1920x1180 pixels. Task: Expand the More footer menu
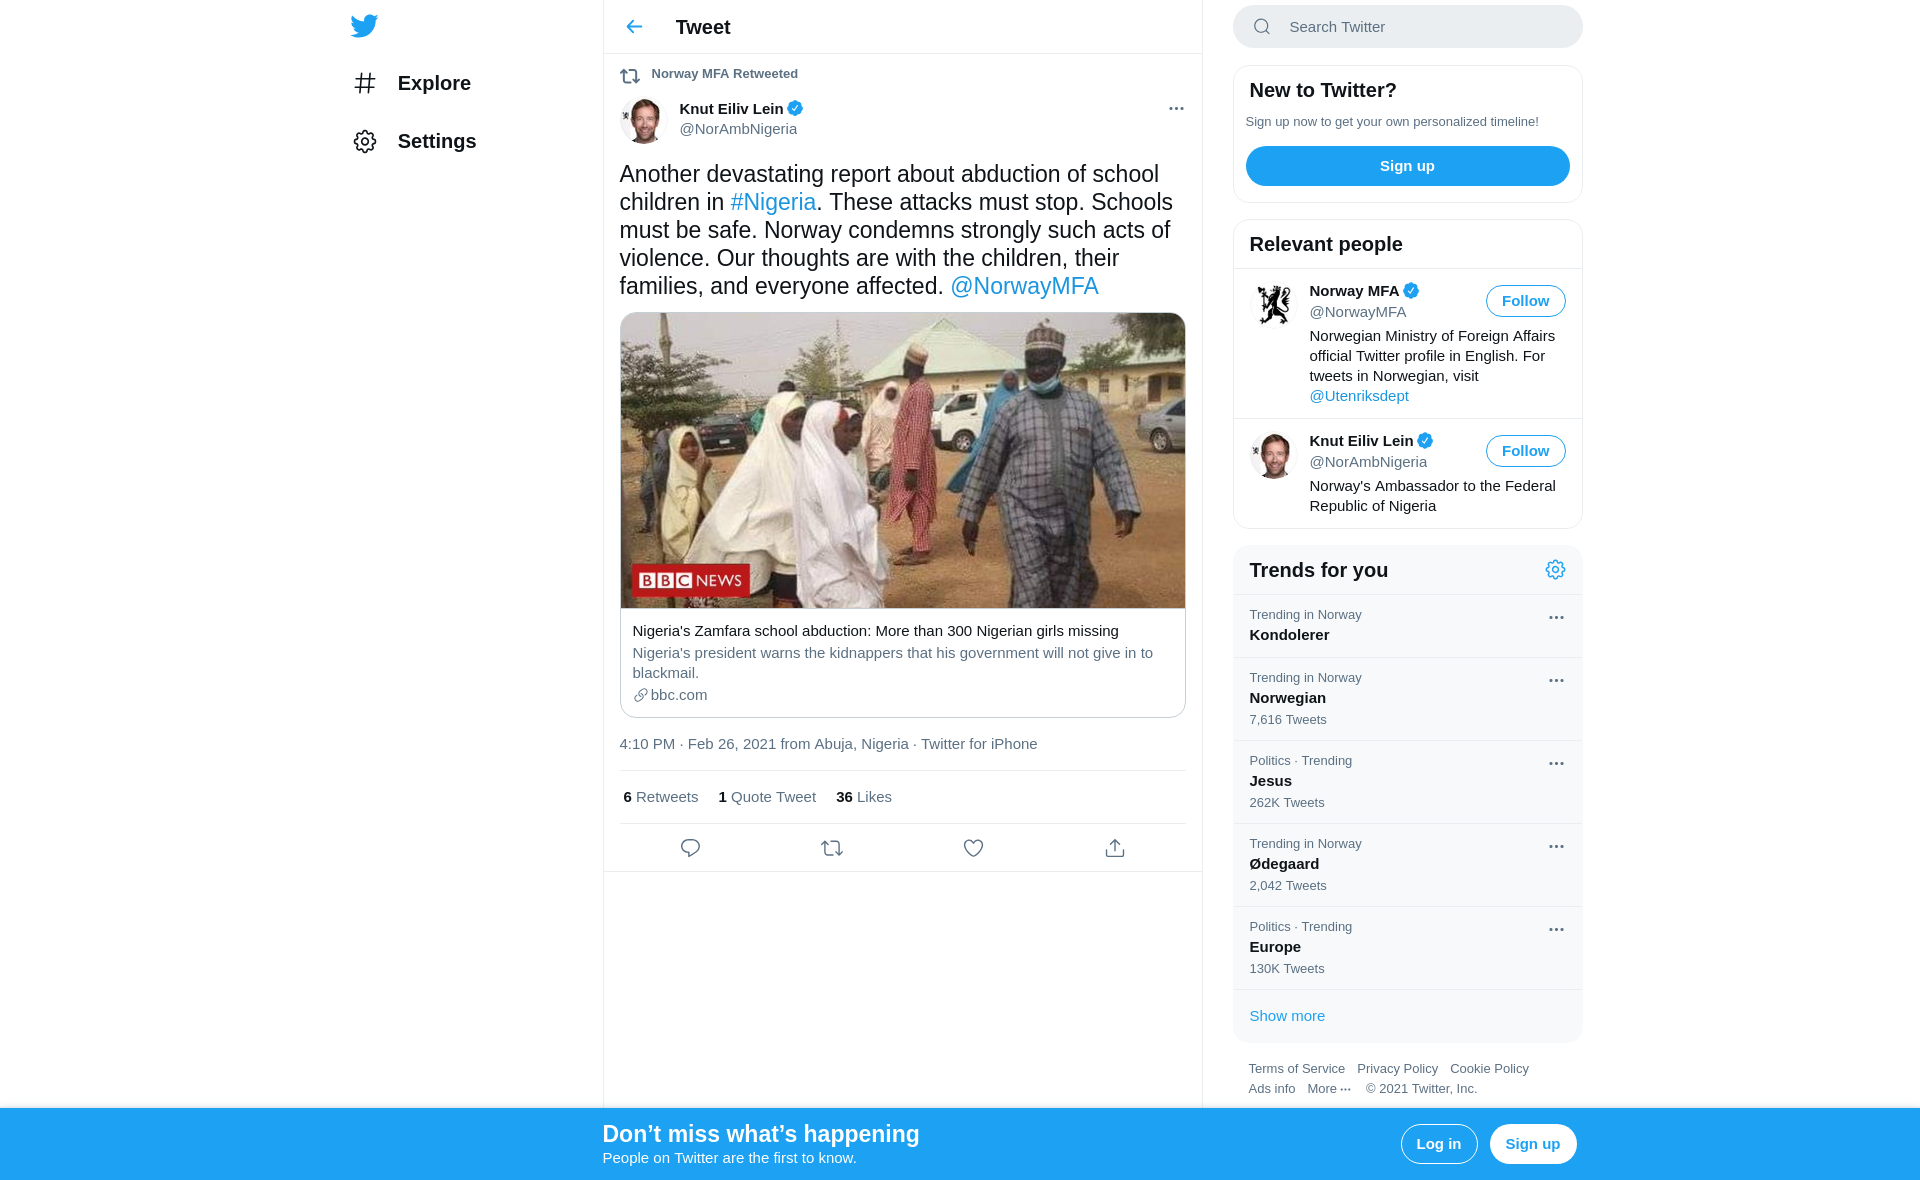click(1328, 1089)
